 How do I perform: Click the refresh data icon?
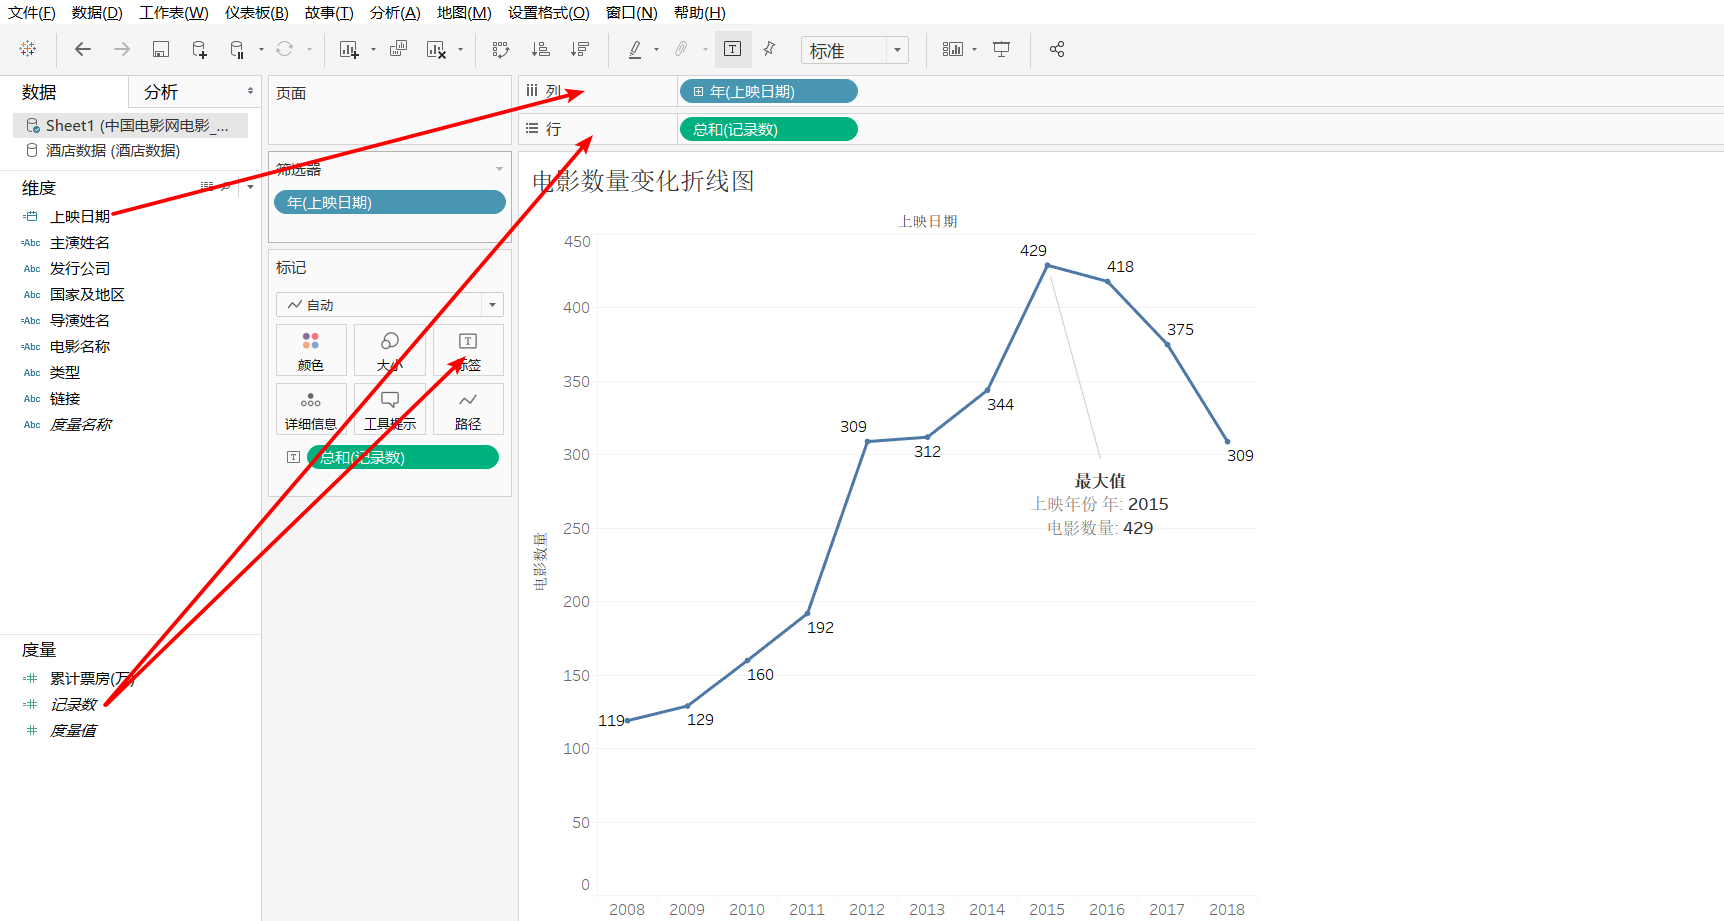click(284, 49)
